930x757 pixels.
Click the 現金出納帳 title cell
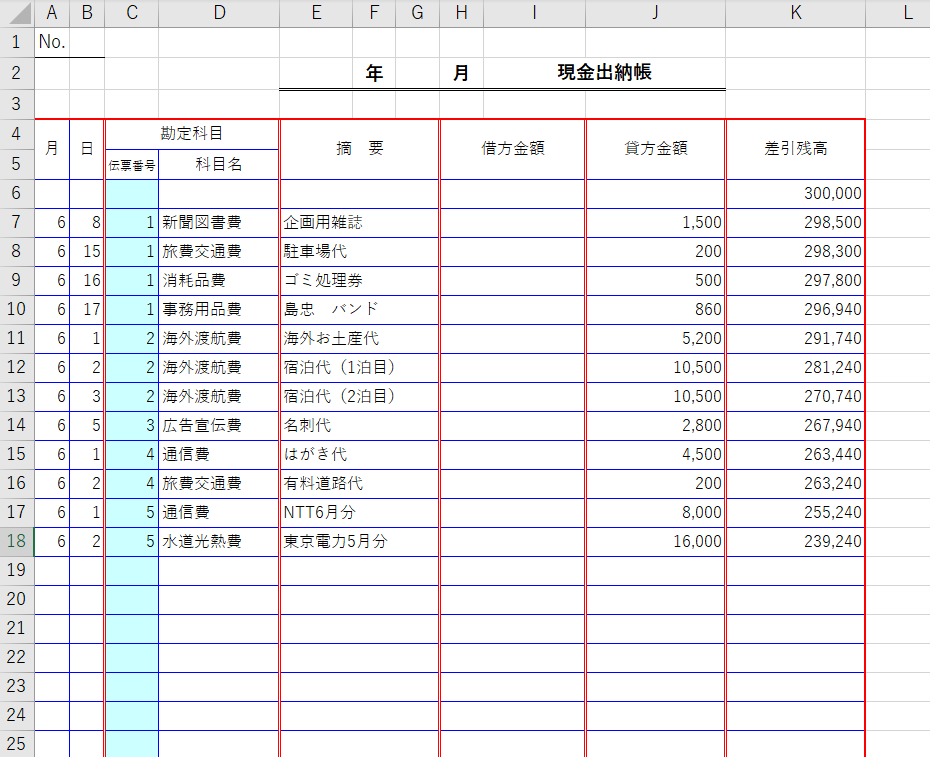tap(604, 73)
